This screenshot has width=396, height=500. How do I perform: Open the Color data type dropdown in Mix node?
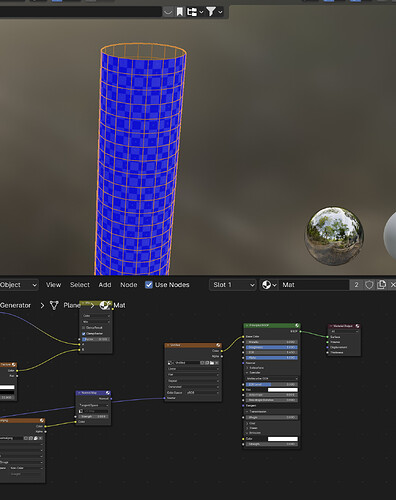point(96,316)
